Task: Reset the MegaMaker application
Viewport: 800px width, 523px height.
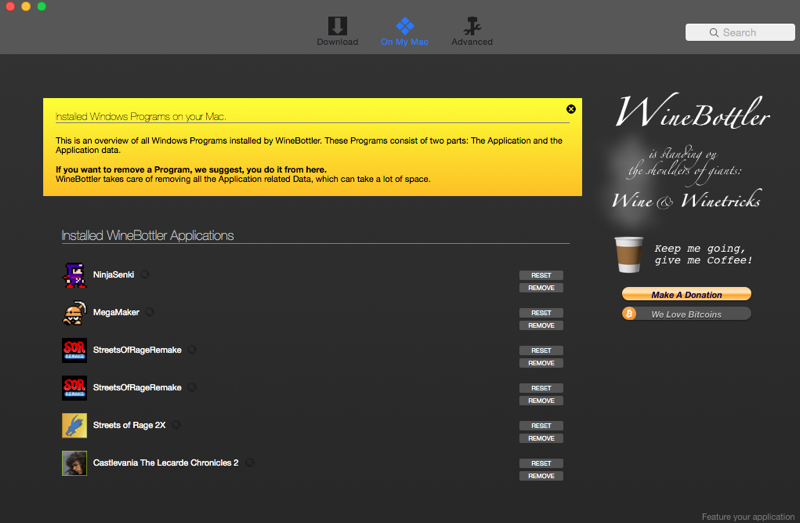Action: (541, 313)
